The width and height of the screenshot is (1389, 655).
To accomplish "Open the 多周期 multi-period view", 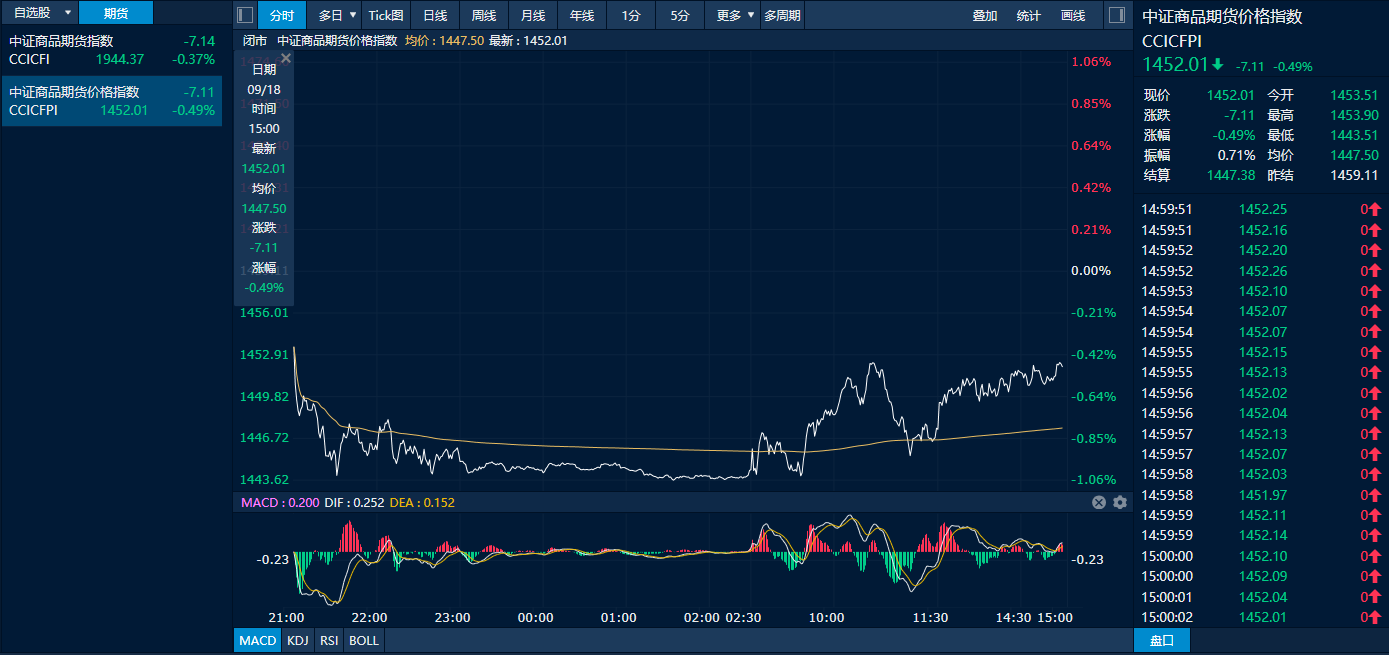I will (782, 15).
